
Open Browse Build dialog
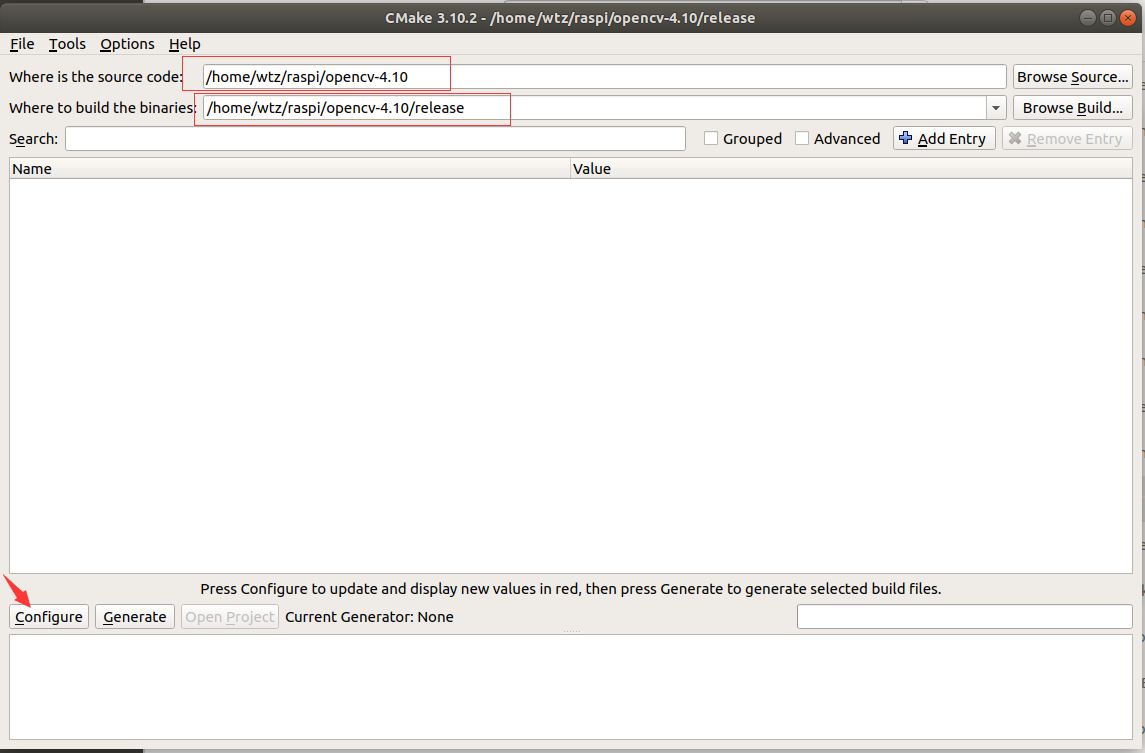(1072, 107)
